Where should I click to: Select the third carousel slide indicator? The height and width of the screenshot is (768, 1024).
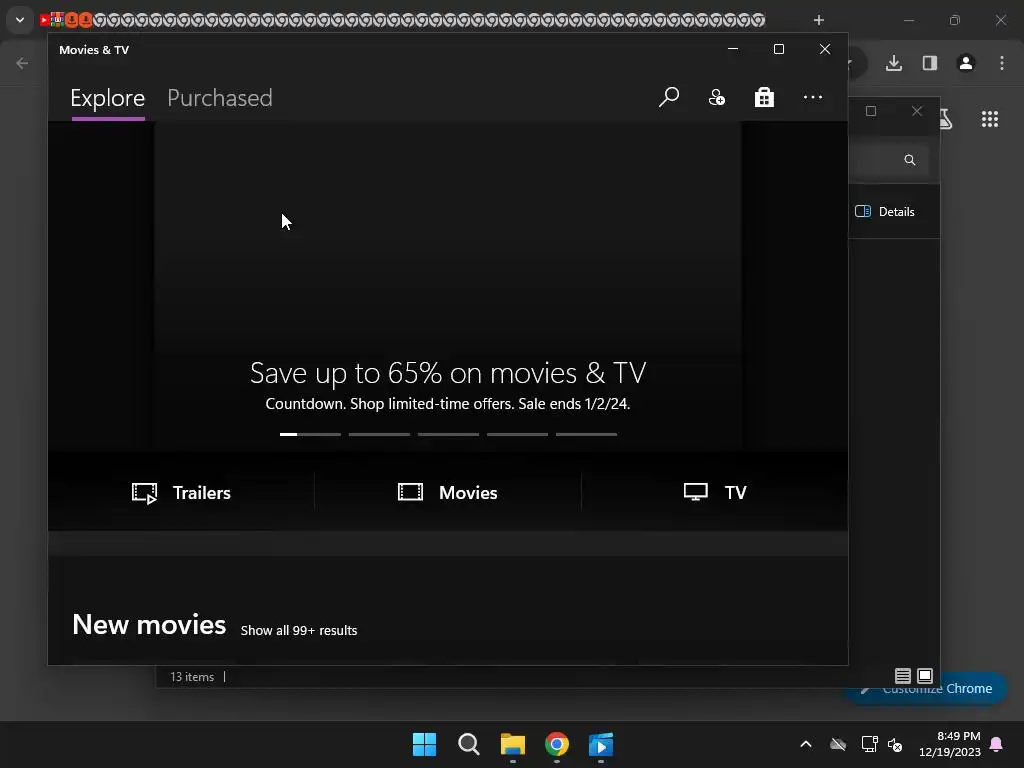click(x=448, y=434)
